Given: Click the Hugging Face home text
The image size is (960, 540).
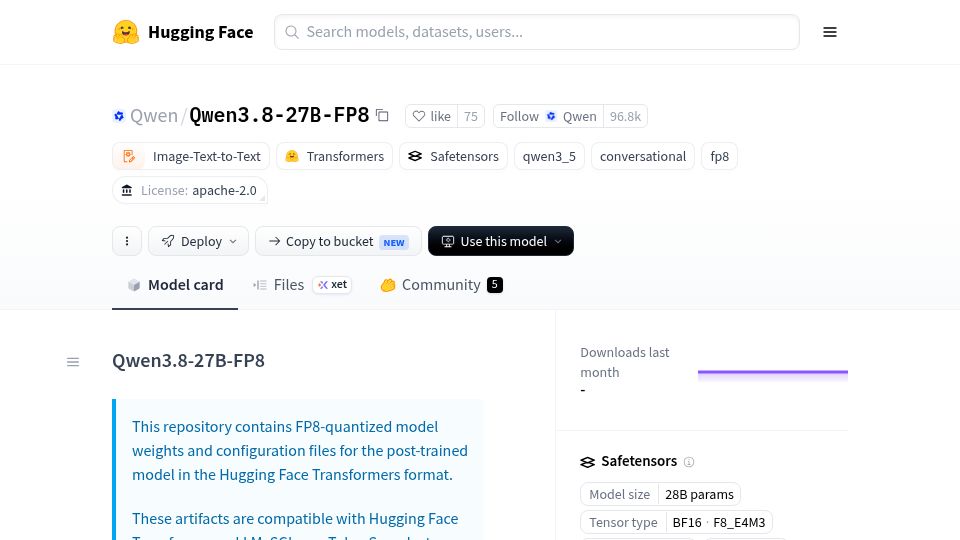Looking at the screenshot, I should coord(201,32).
